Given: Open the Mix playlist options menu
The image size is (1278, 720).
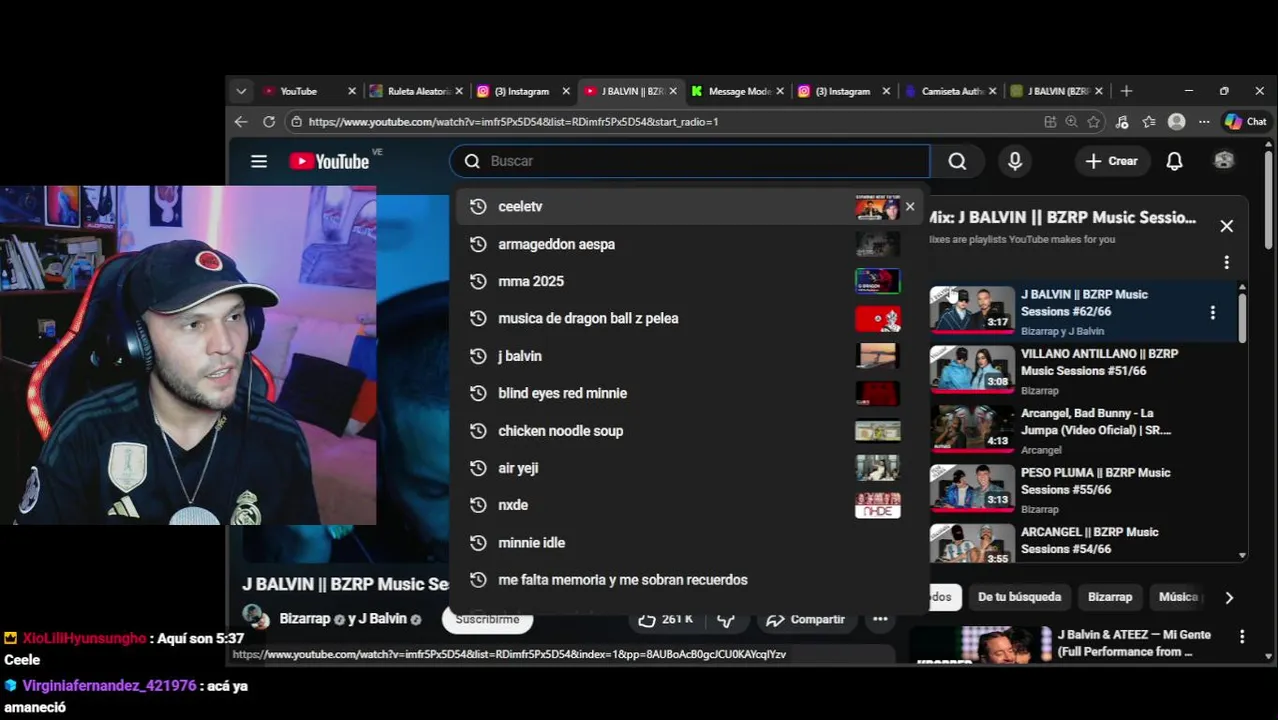Looking at the screenshot, I should [1227, 262].
